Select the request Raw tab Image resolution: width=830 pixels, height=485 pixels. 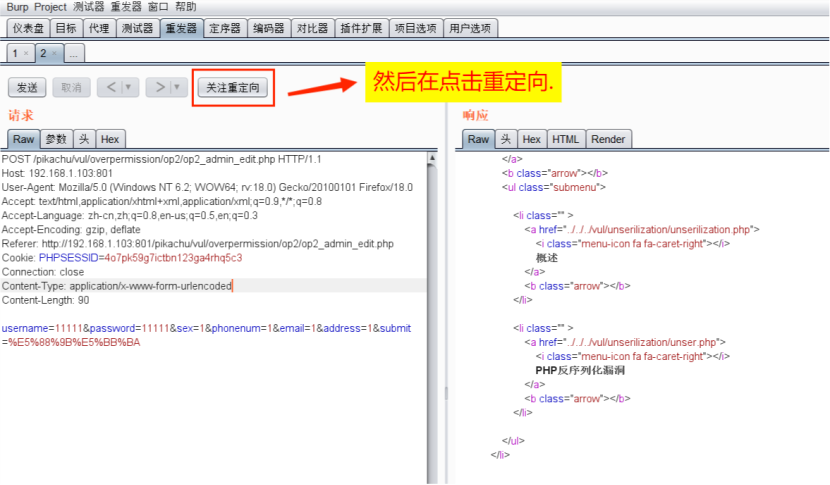pos(24,139)
